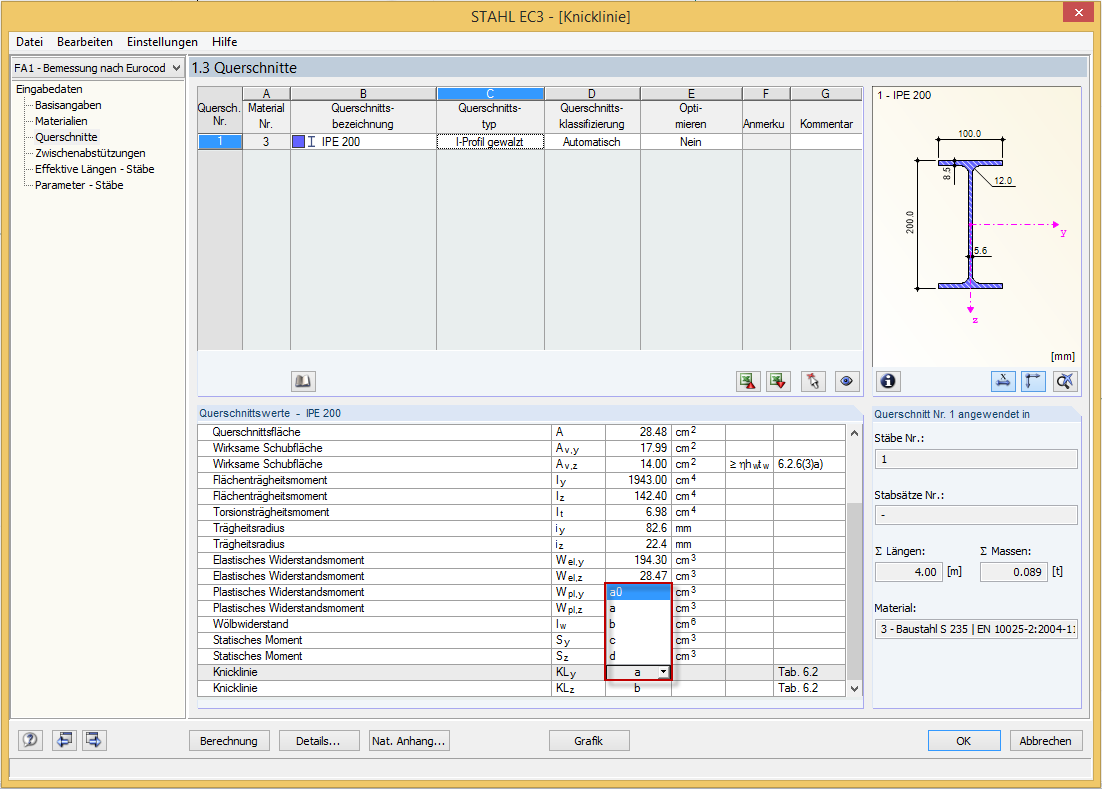Select a0 in the buckling curve list

[638, 592]
